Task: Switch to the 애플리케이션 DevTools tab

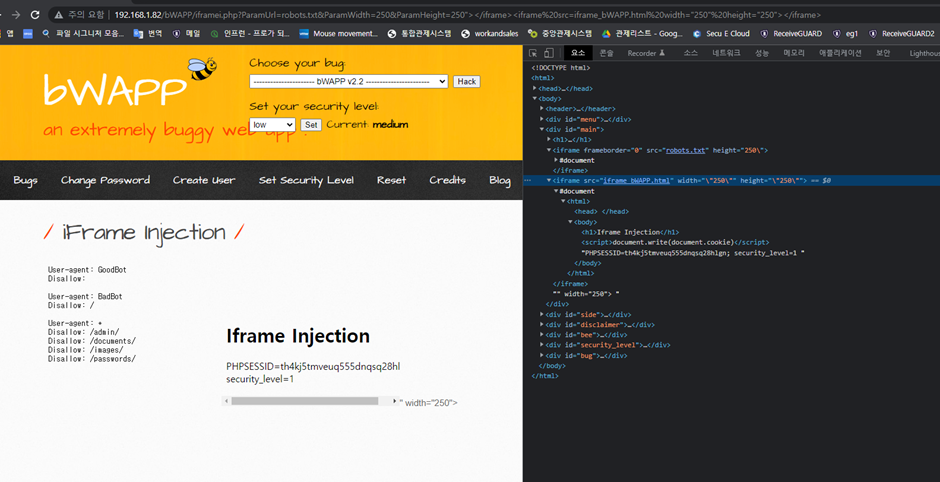Action: point(840,53)
